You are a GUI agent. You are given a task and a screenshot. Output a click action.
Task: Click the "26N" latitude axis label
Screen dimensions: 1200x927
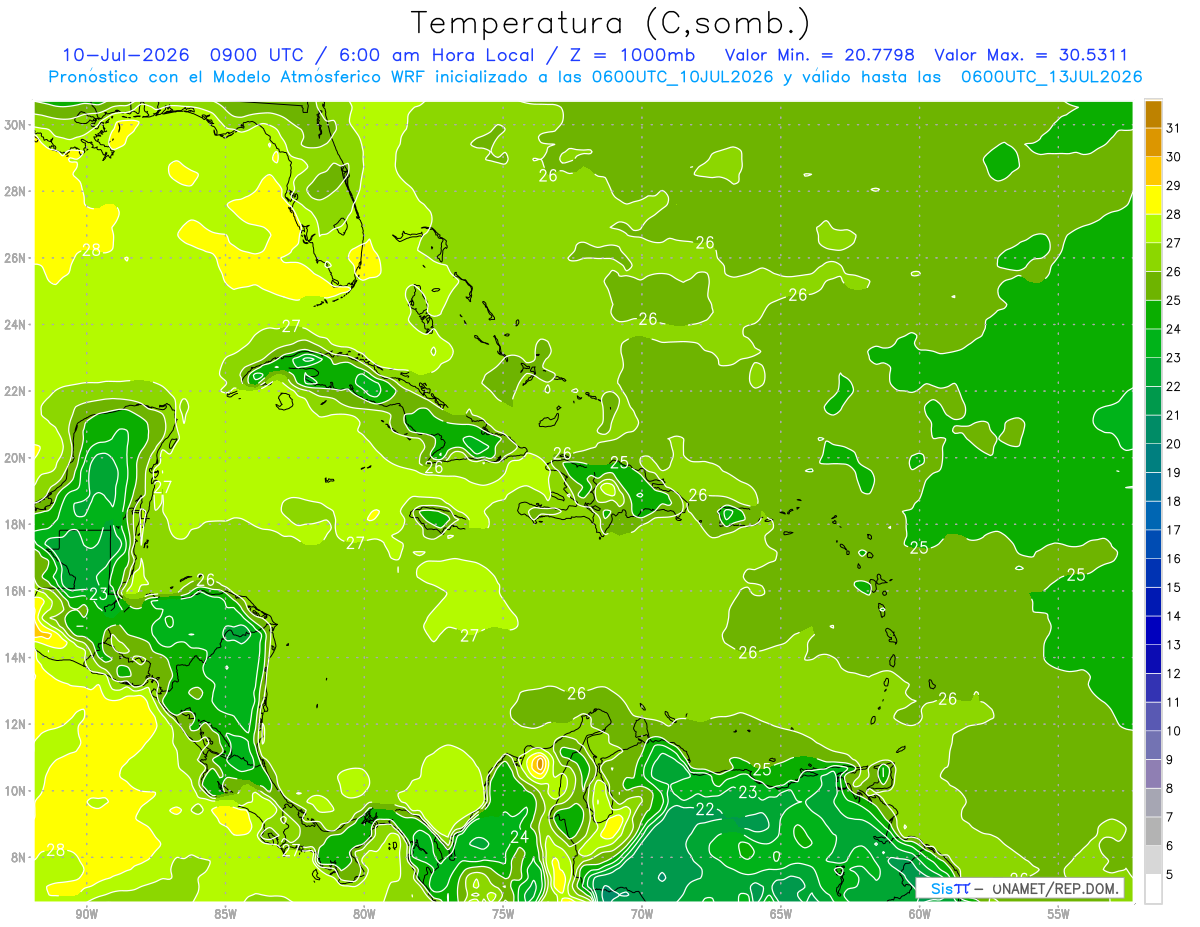(x=17, y=258)
